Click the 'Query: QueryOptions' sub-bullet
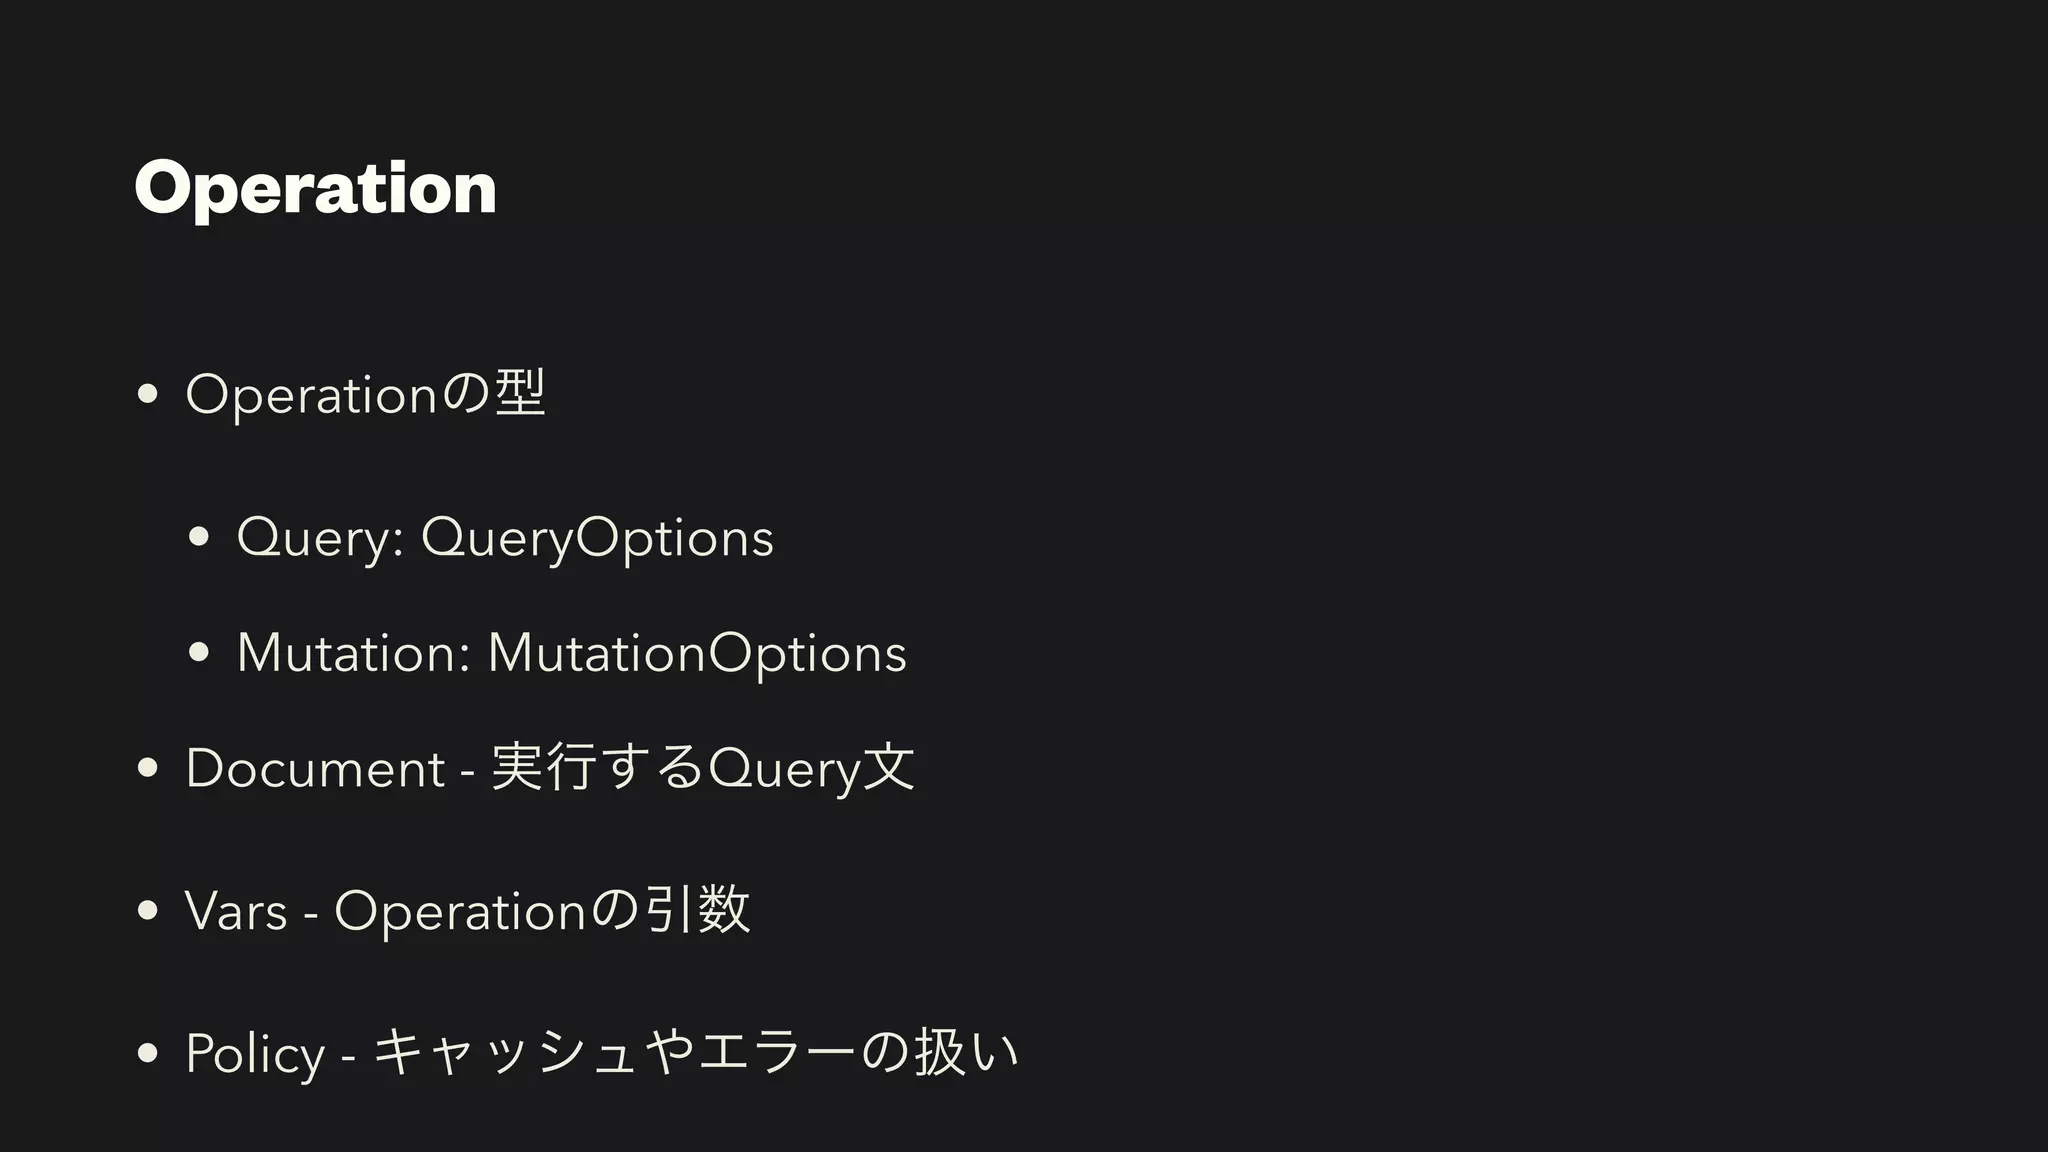 click(x=505, y=538)
